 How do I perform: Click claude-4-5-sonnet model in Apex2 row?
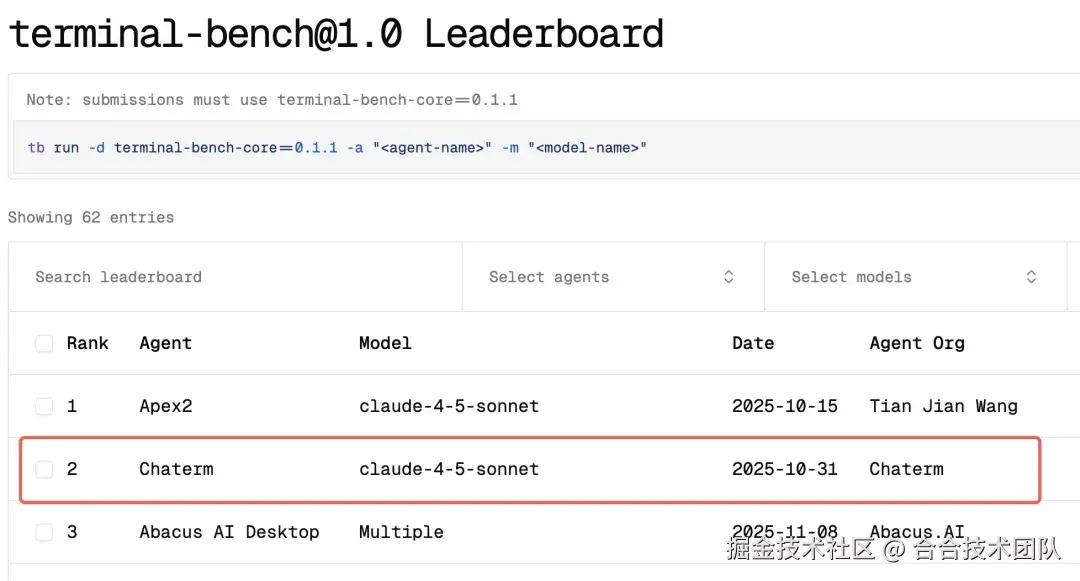click(449, 406)
